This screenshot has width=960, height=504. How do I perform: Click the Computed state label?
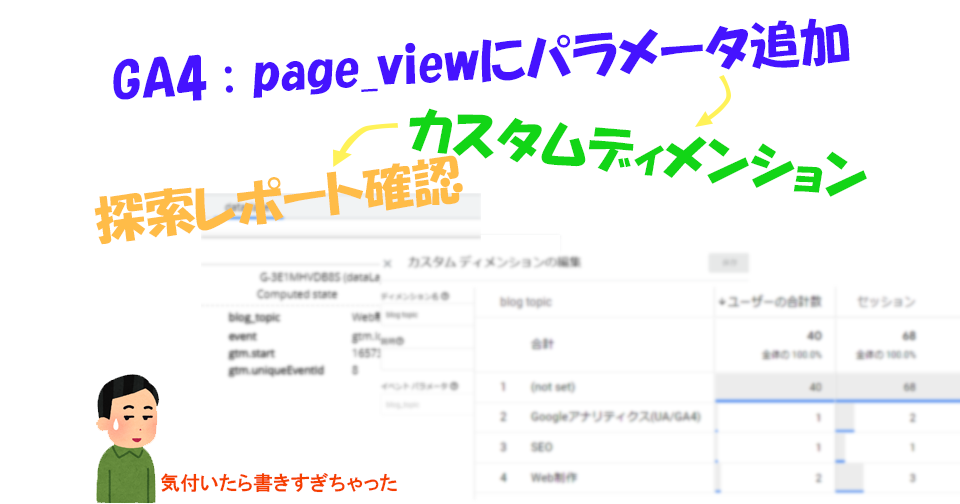click(297, 294)
